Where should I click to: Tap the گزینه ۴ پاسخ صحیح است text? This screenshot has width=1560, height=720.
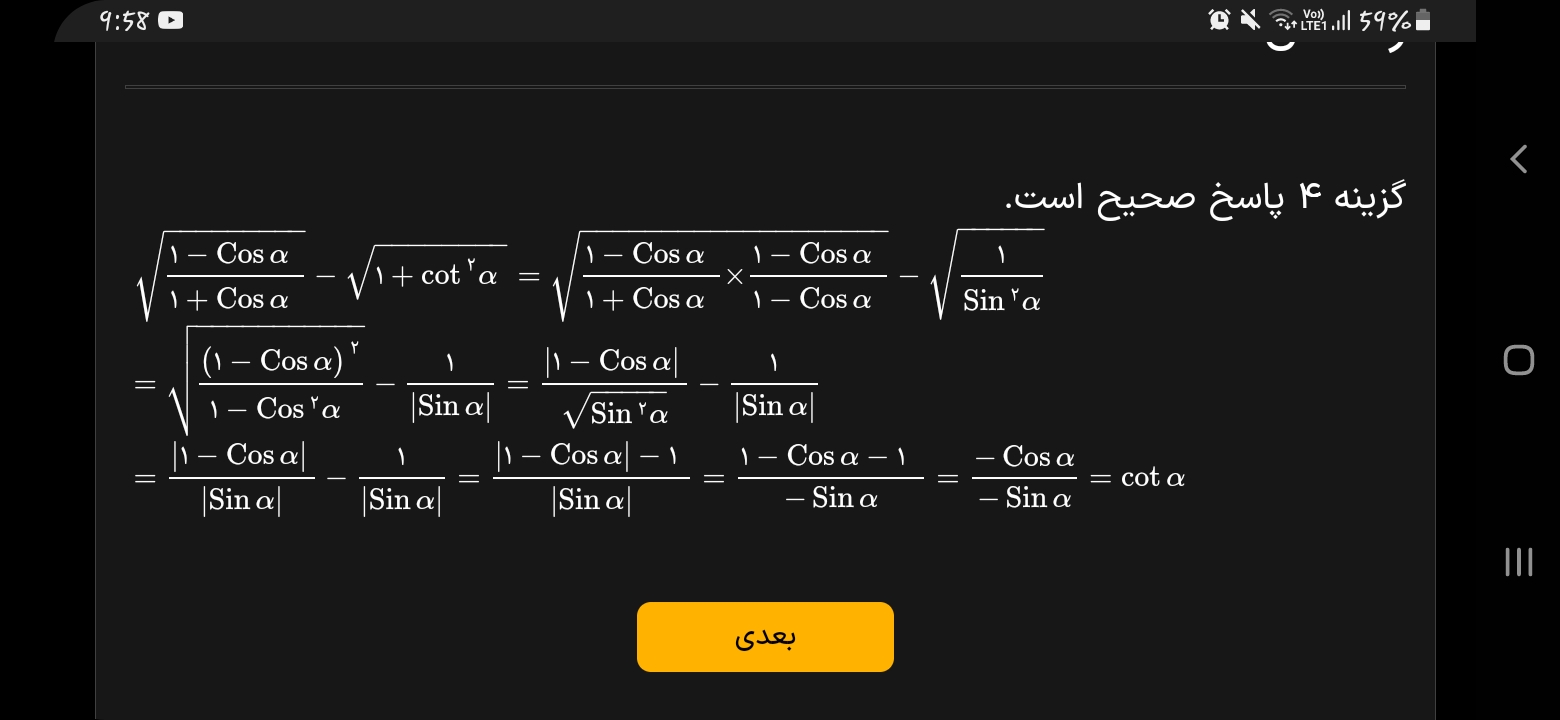[1205, 196]
